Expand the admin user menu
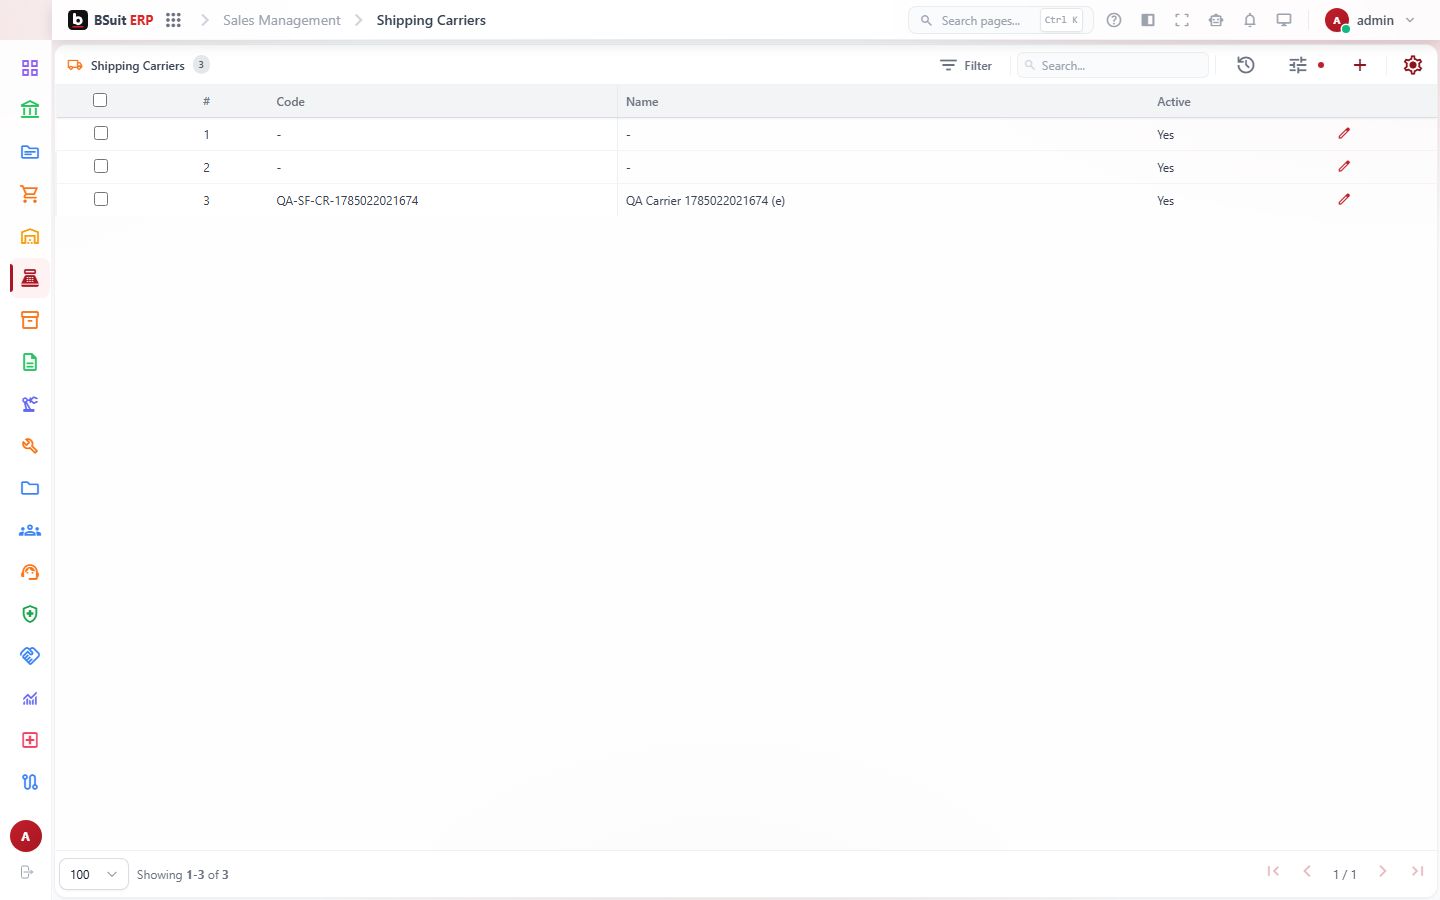The height and width of the screenshot is (900, 1440). [x=1369, y=20]
